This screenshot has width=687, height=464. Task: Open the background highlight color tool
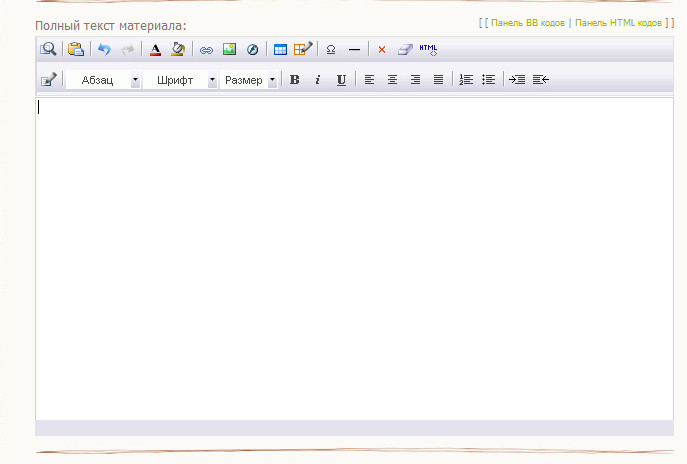pos(178,49)
